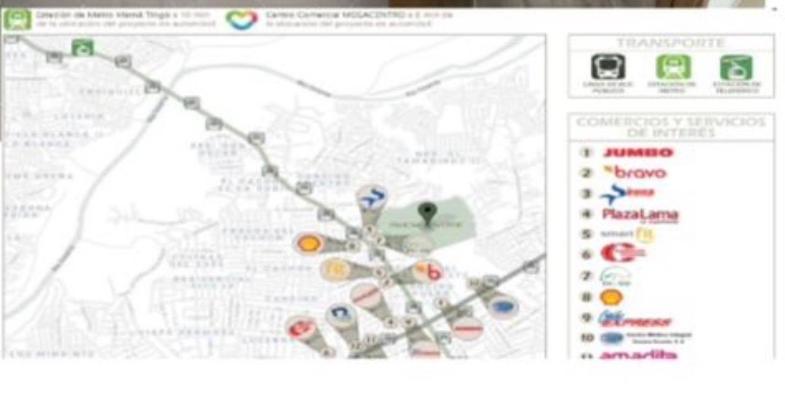Select the Bravo logo in the legend
Viewport: 785px width, 410px height.
(x=635, y=172)
